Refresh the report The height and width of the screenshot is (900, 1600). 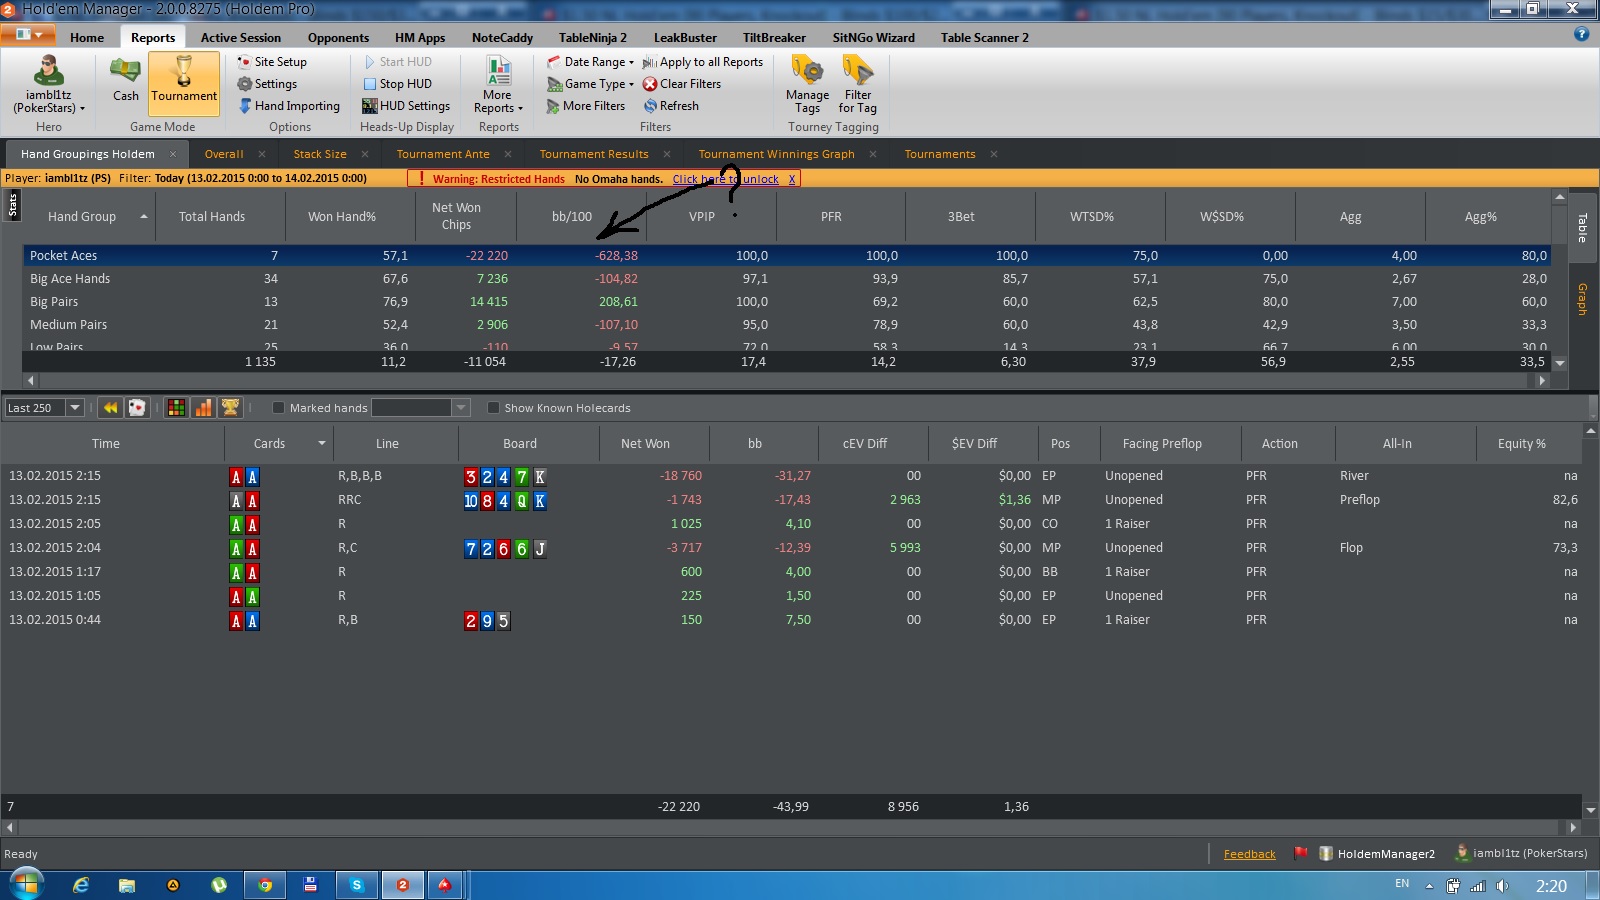click(671, 106)
